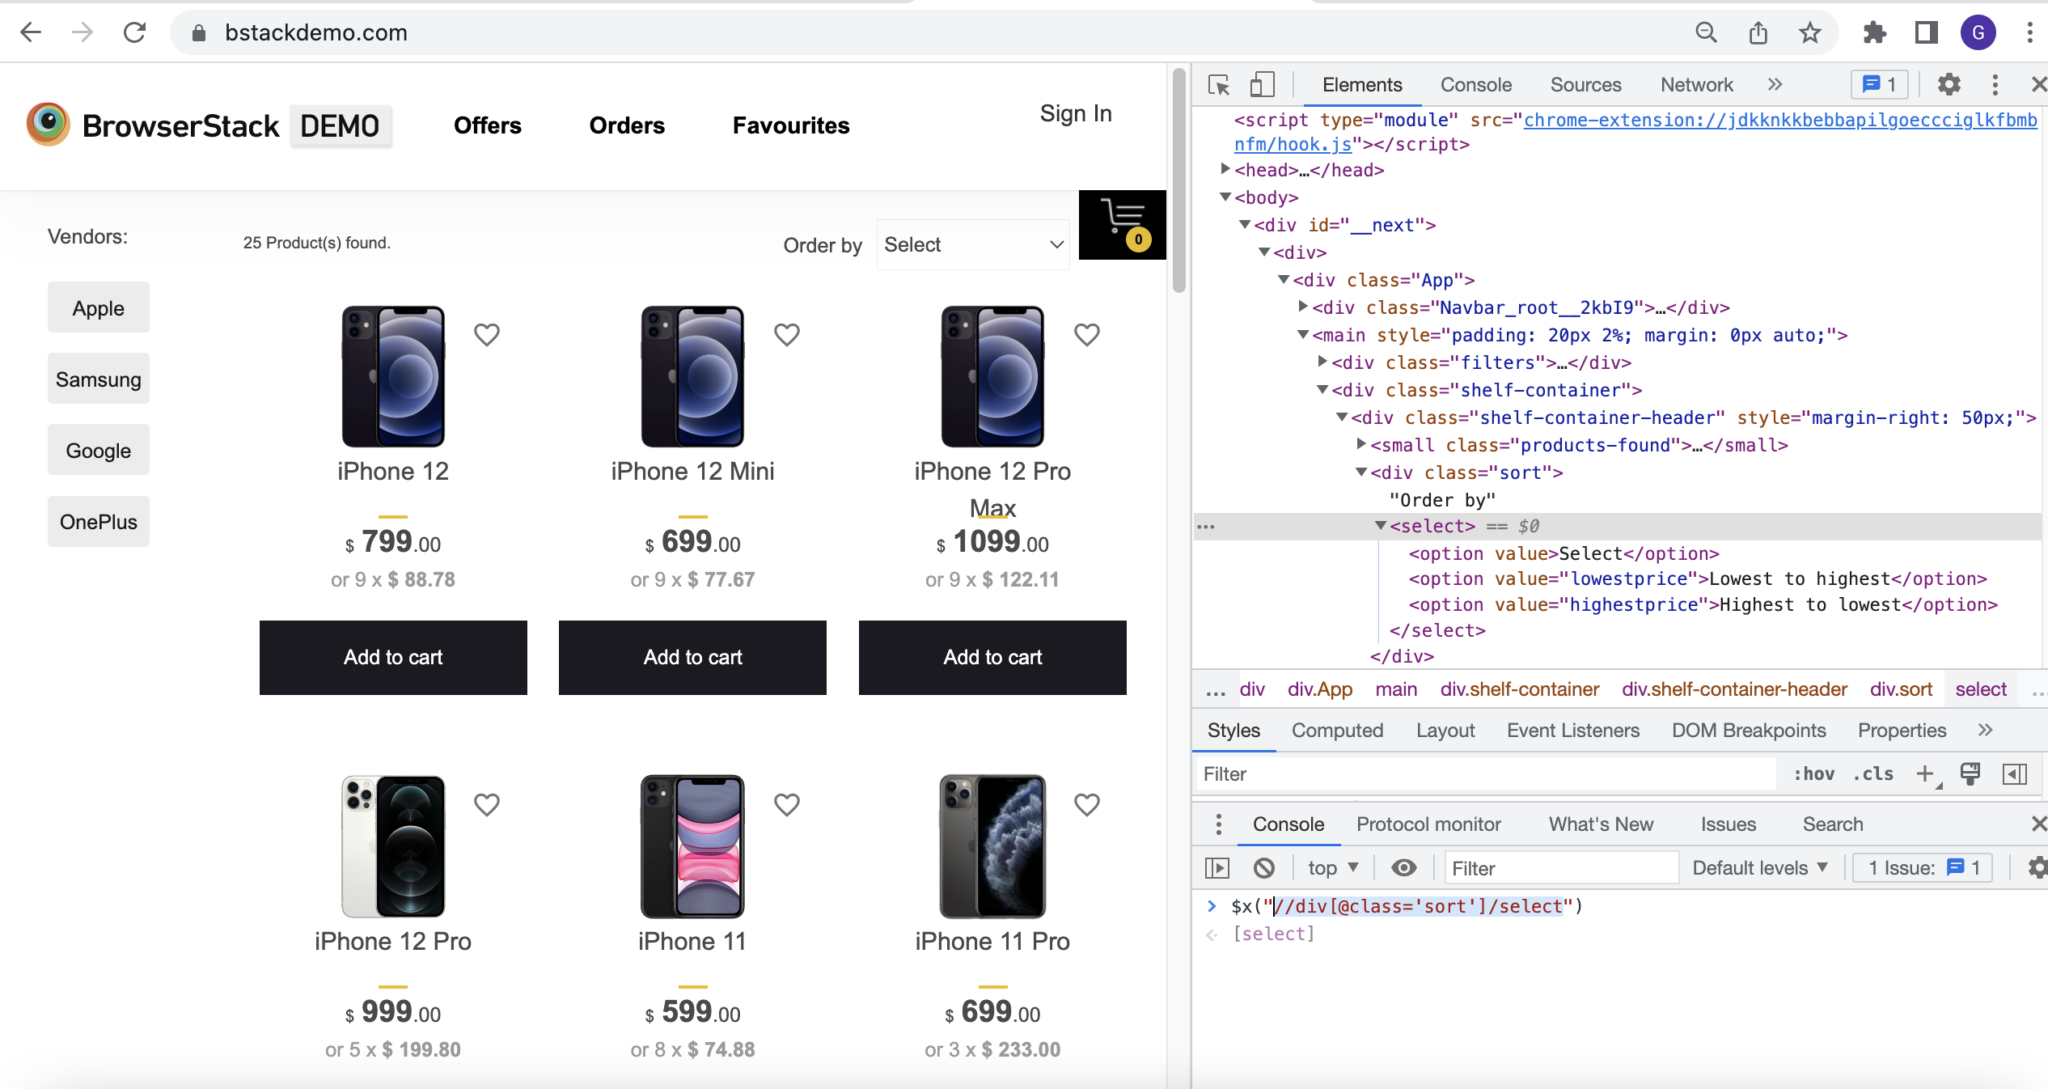Viewport: 2048px width, 1089px height.
Task: Bookmark this page with the star icon
Action: point(1810,33)
